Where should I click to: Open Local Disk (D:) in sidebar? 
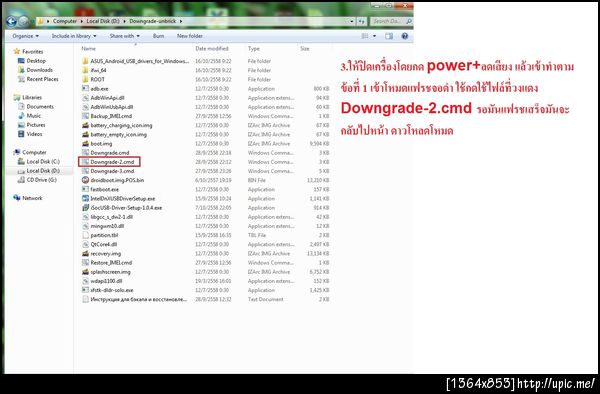pyautogui.click(x=43, y=171)
